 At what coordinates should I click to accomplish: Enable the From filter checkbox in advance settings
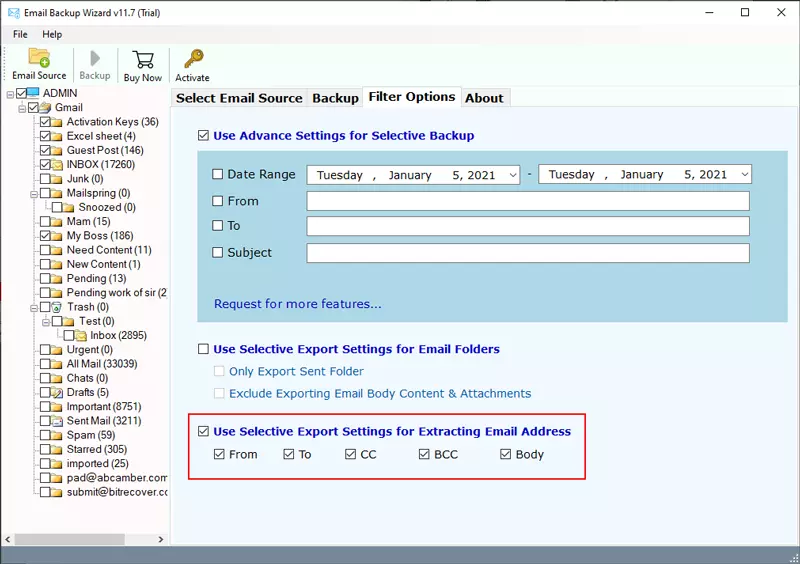coord(217,201)
